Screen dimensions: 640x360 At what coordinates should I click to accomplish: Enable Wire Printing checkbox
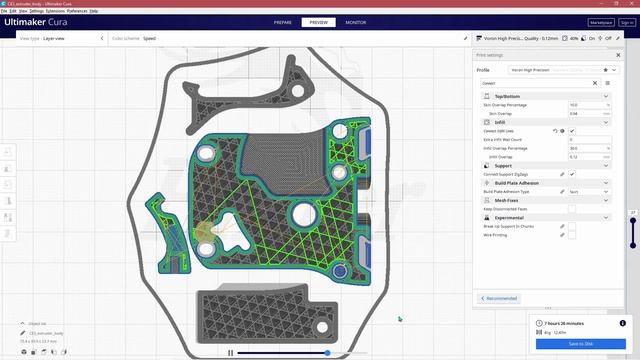pyautogui.click(x=572, y=235)
